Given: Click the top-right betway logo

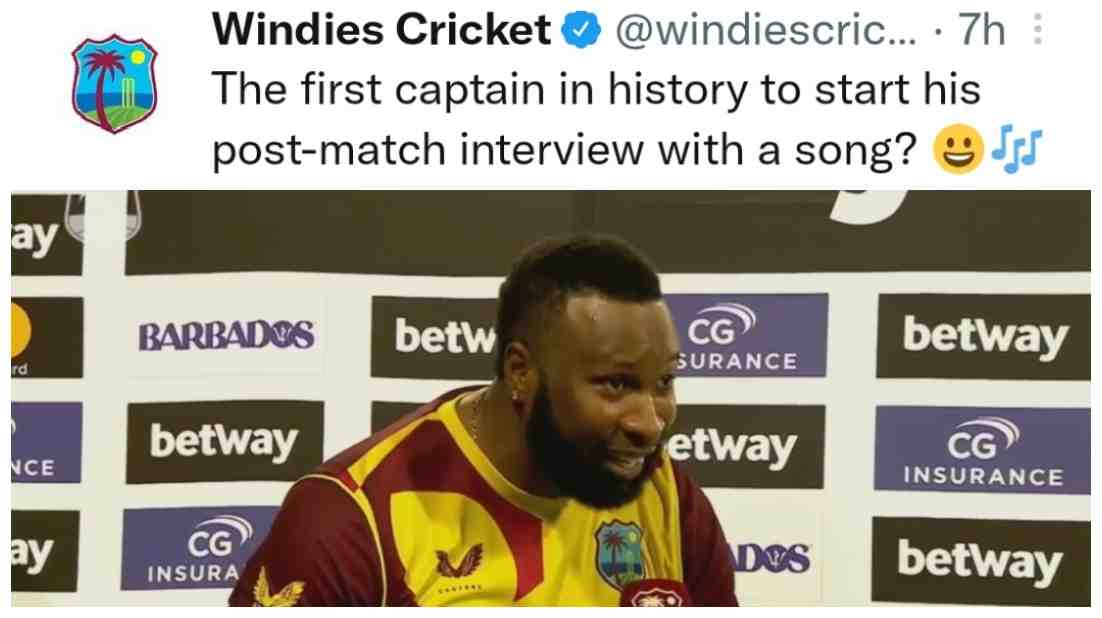Looking at the screenshot, I should (984, 337).
